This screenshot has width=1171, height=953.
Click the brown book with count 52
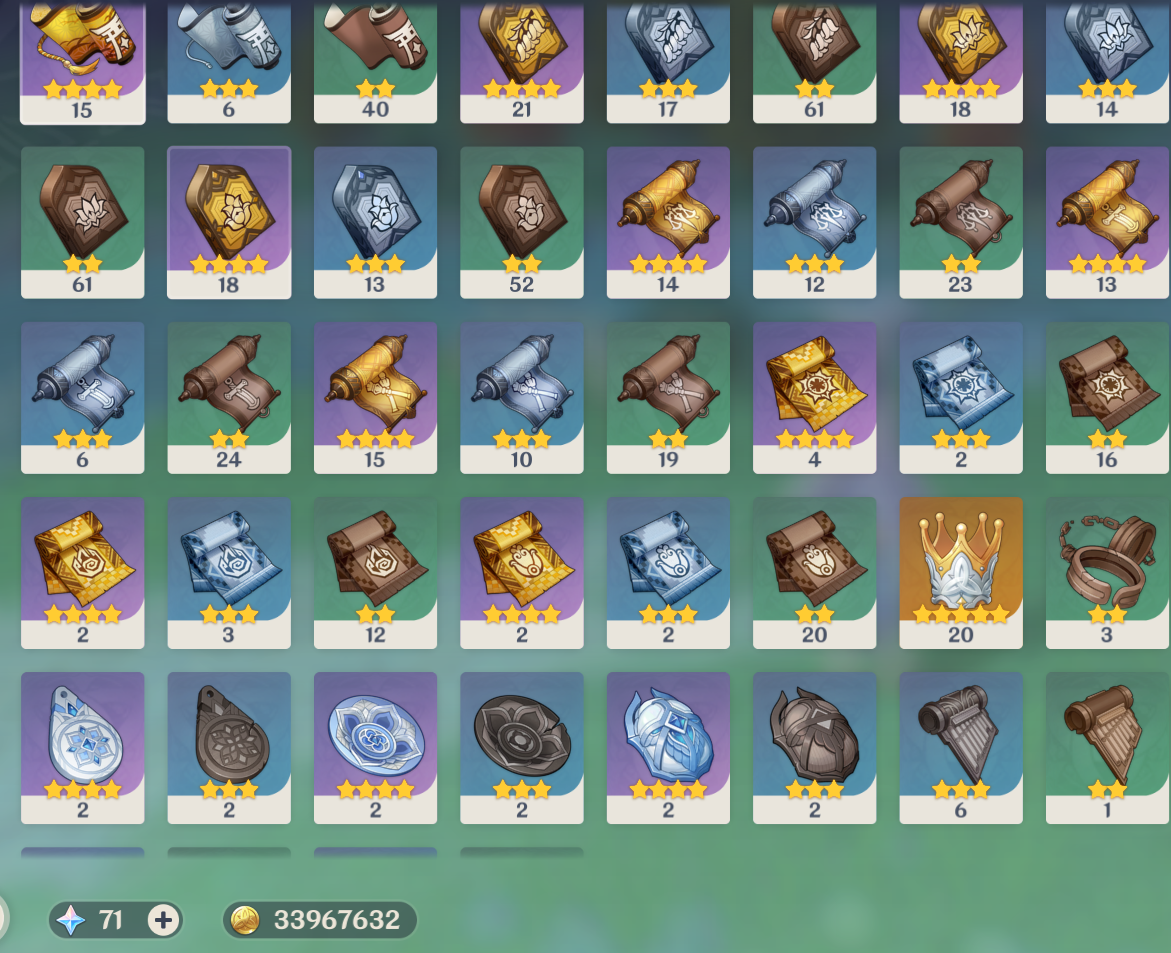pos(521,222)
